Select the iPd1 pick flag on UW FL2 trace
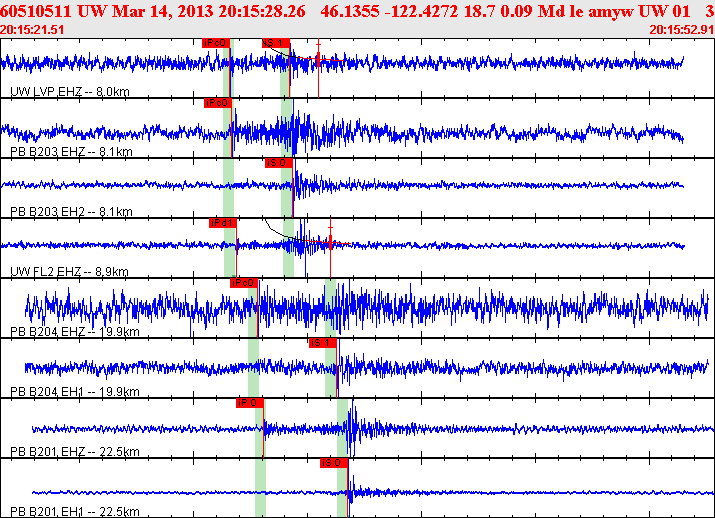 [223, 223]
